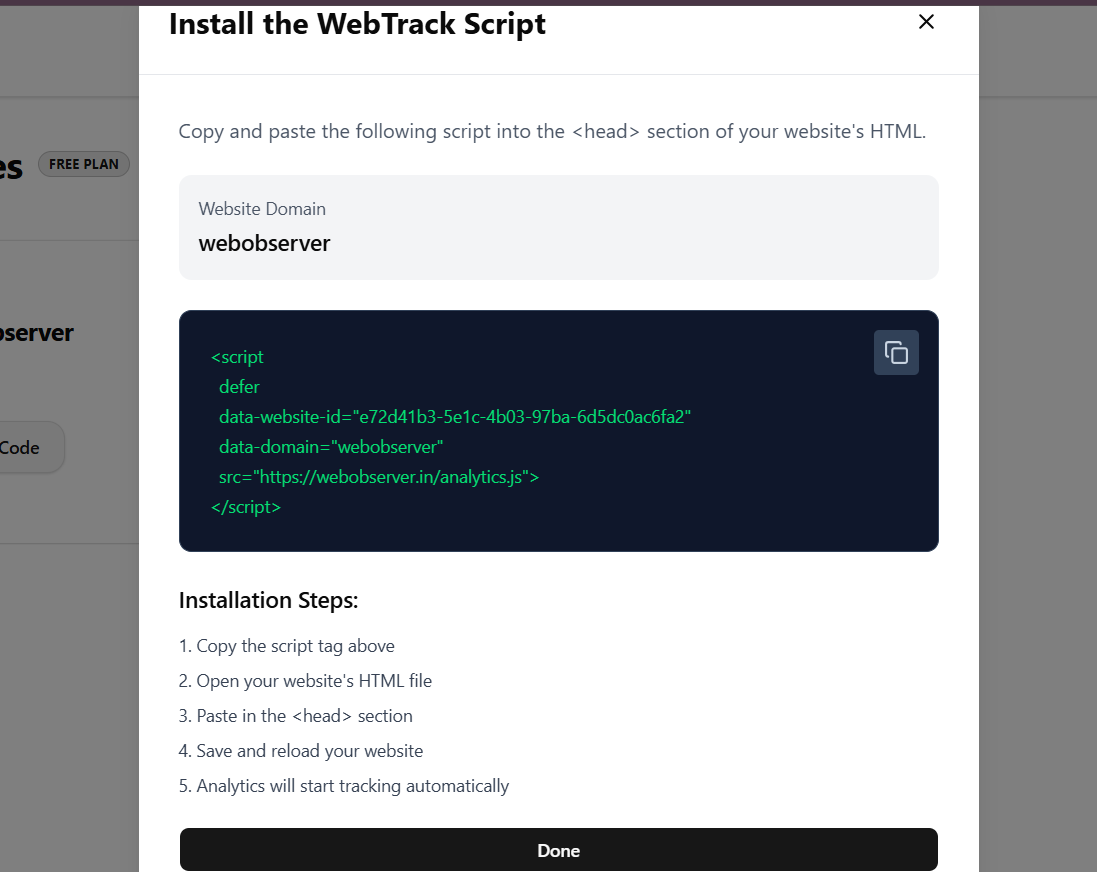This screenshot has height=872, width=1097.
Task: Click the Paste in the head section step
Action: [x=296, y=715]
